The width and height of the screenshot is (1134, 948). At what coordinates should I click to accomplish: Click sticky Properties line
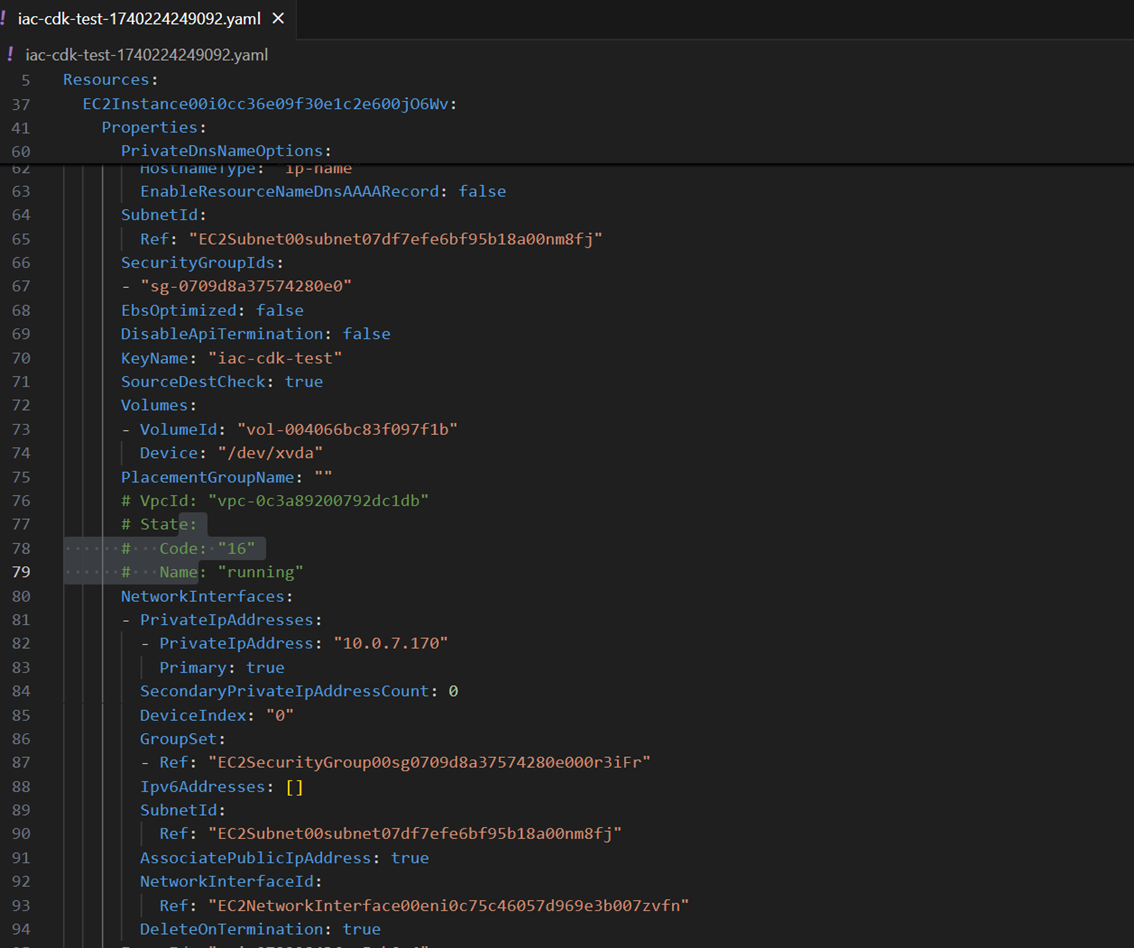tap(154, 127)
